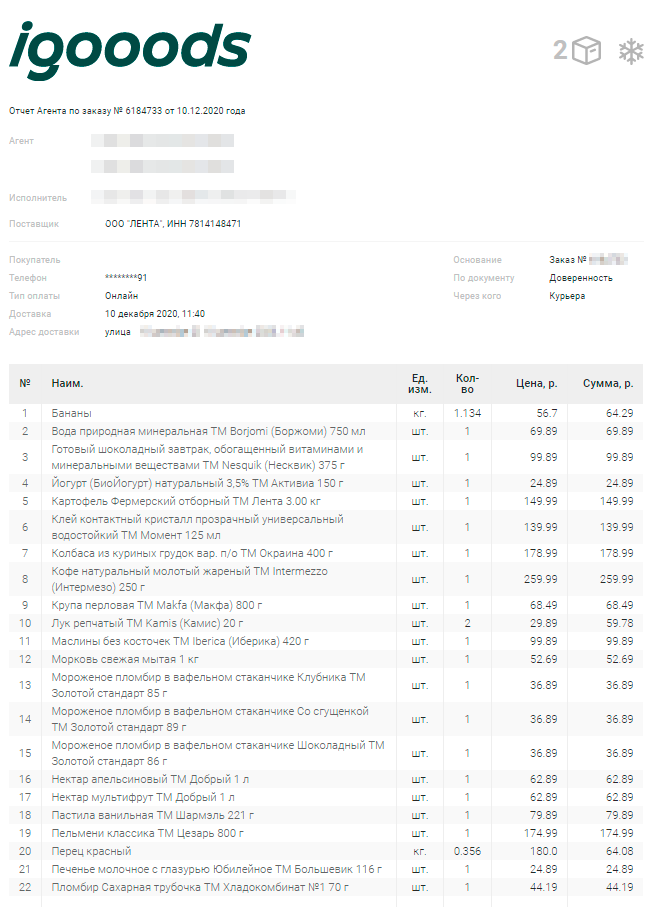Click the snowflake frozen icon

point(631,51)
